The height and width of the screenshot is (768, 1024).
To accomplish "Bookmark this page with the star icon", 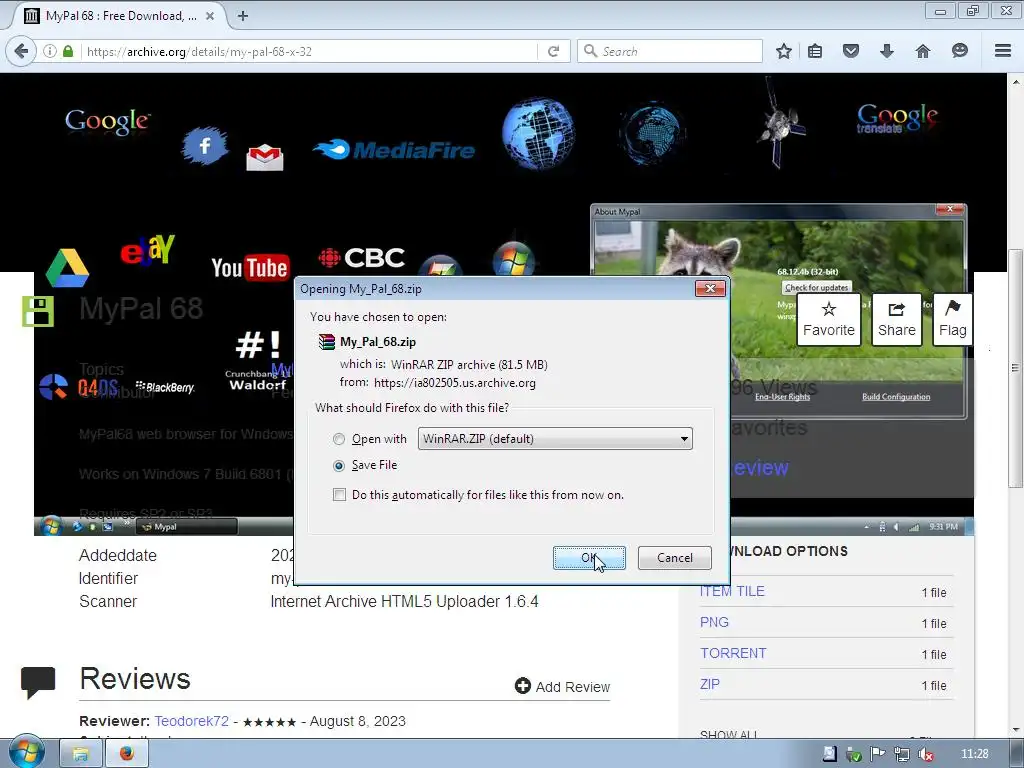I will point(784,51).
